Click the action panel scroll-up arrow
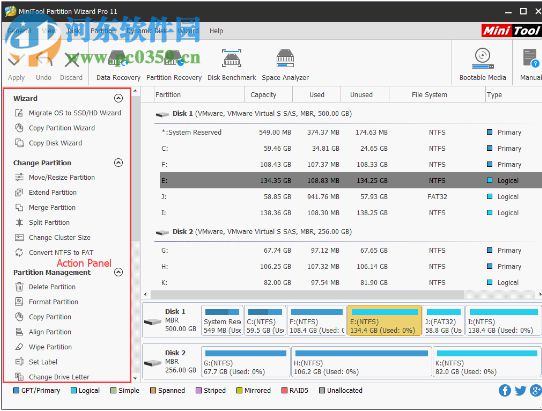This screenshot has width=542, height=411. [135, 91]
